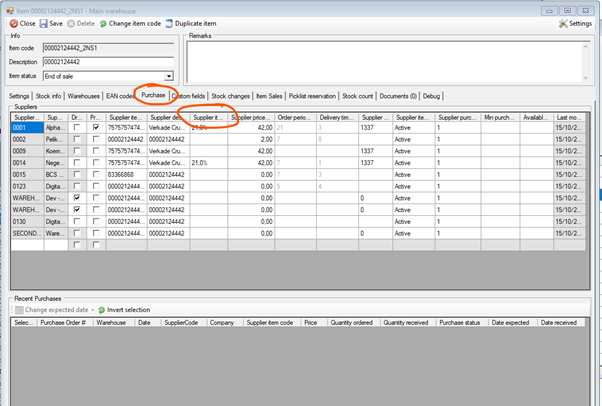Click the Invert selection icon
602x406 pixels.
(101, 310)
